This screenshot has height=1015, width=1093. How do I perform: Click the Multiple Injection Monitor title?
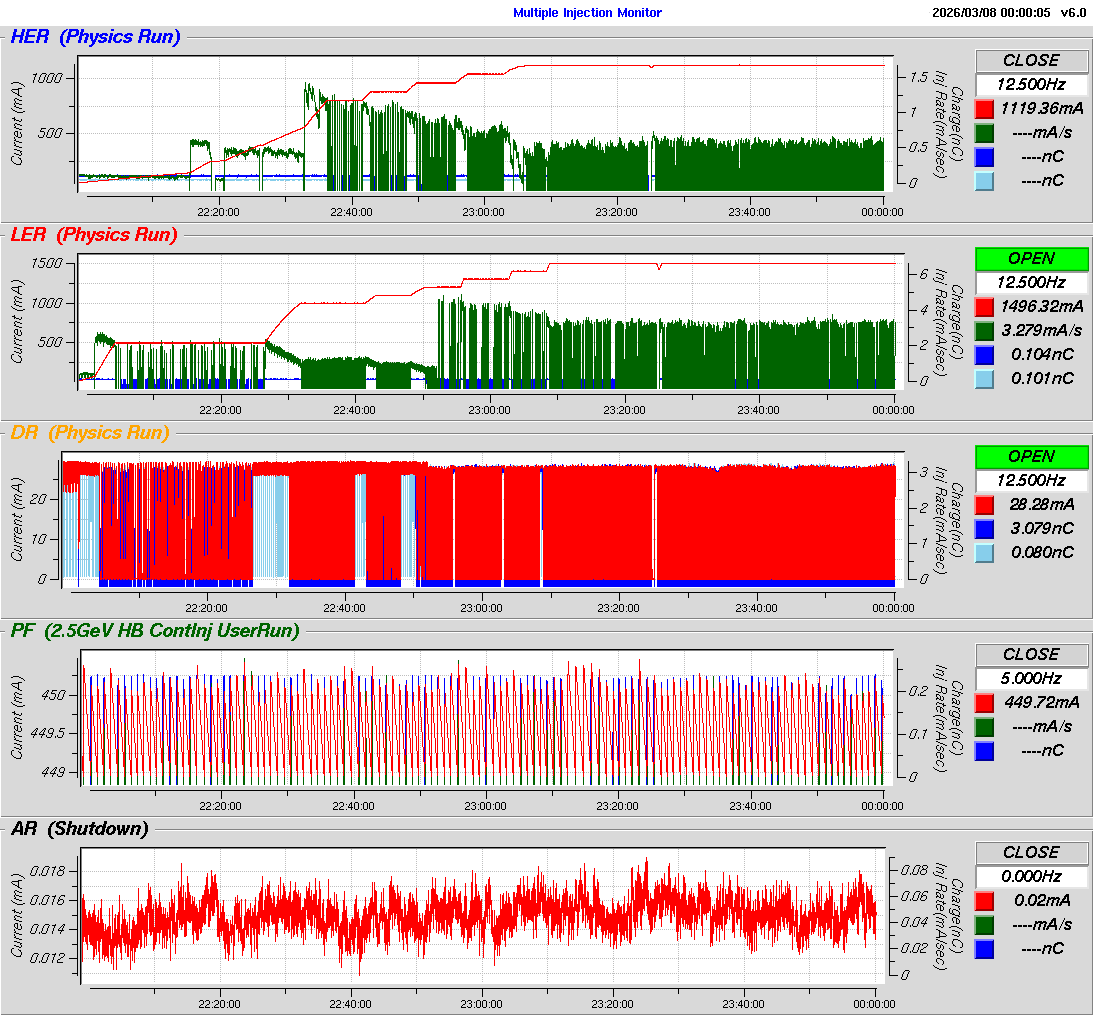tap(587, 13)
